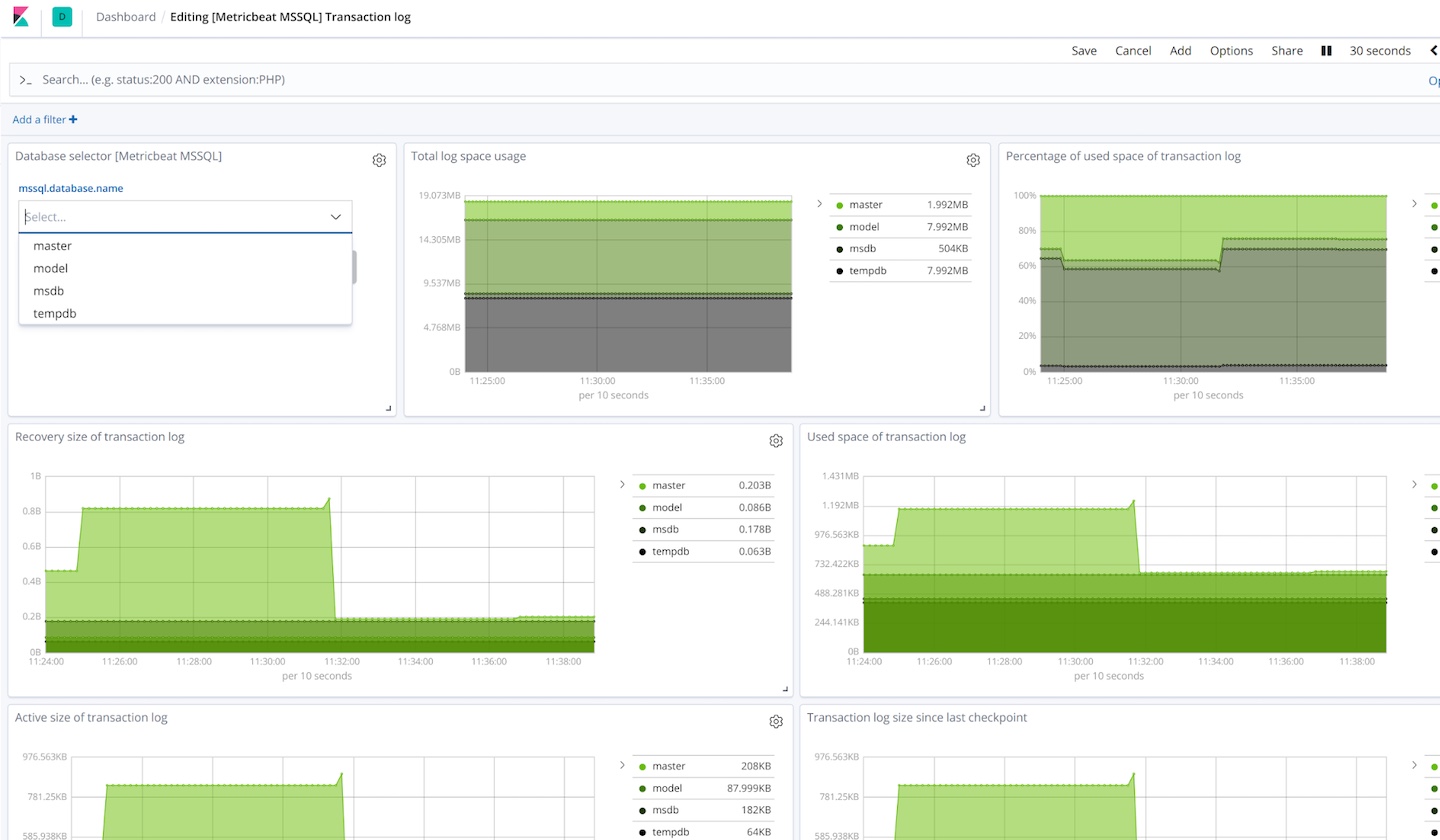Grab Total log space usage corner handle
This screenshot has height=840, width=1440.
click(x=983, y=408)
